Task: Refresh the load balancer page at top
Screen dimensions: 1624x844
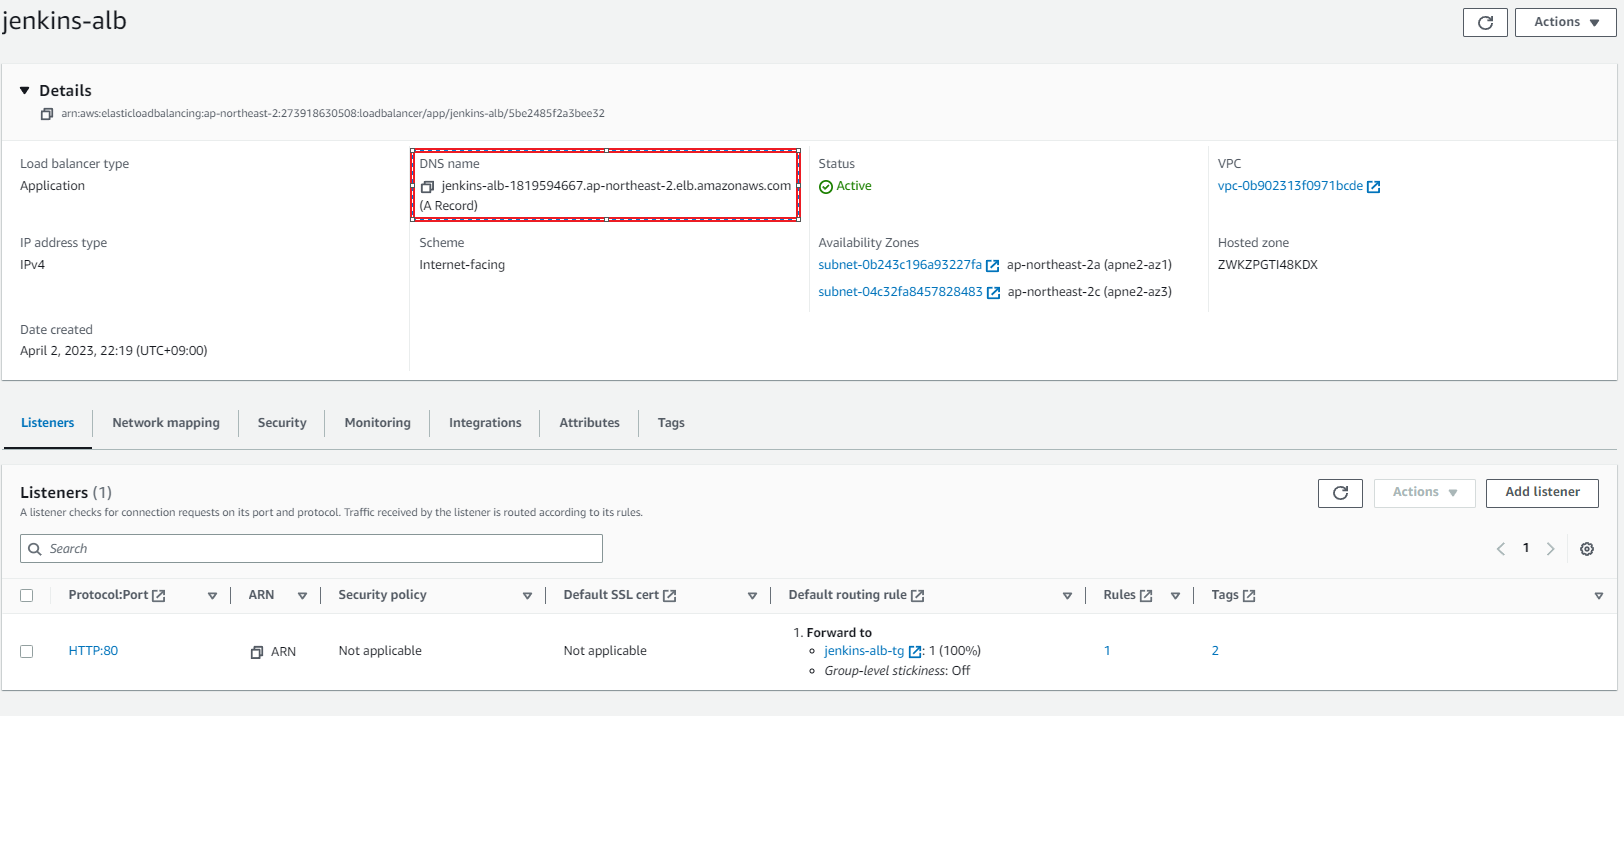Action: coord(1485,23)
